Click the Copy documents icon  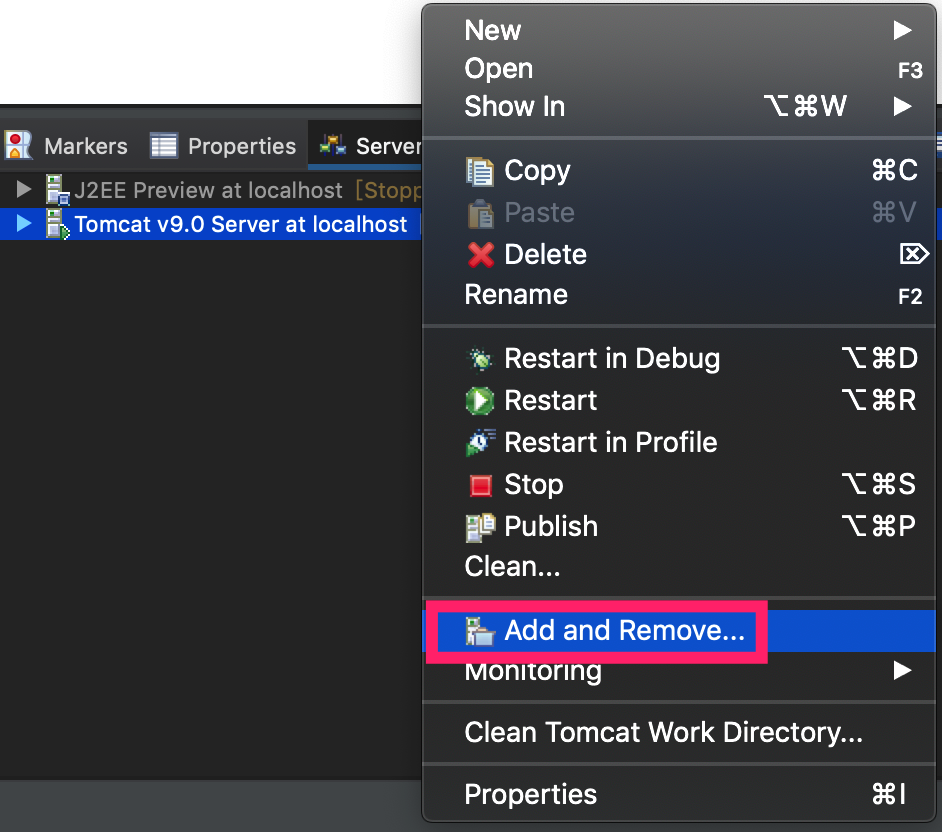(x=479, y=171)
